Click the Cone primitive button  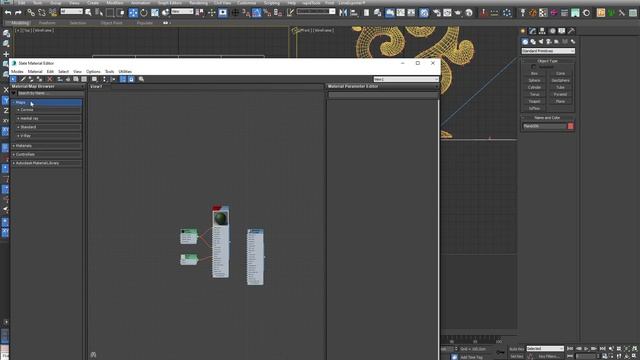click(560, 73)
